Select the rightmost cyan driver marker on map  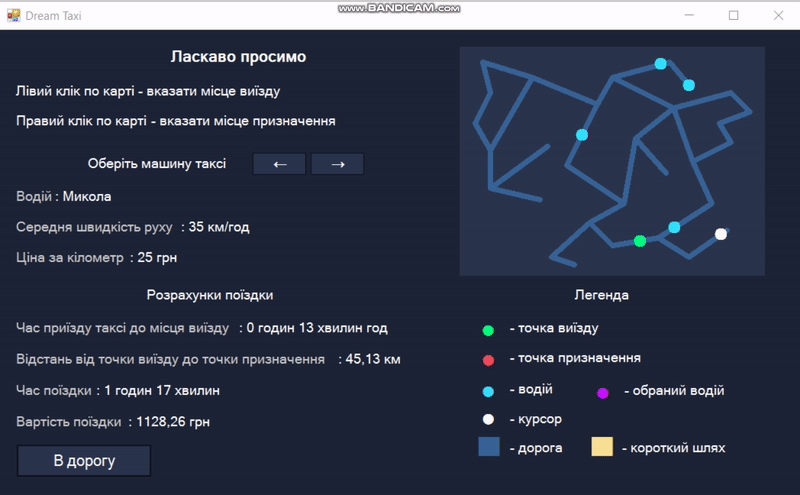(x=689, y=85)
